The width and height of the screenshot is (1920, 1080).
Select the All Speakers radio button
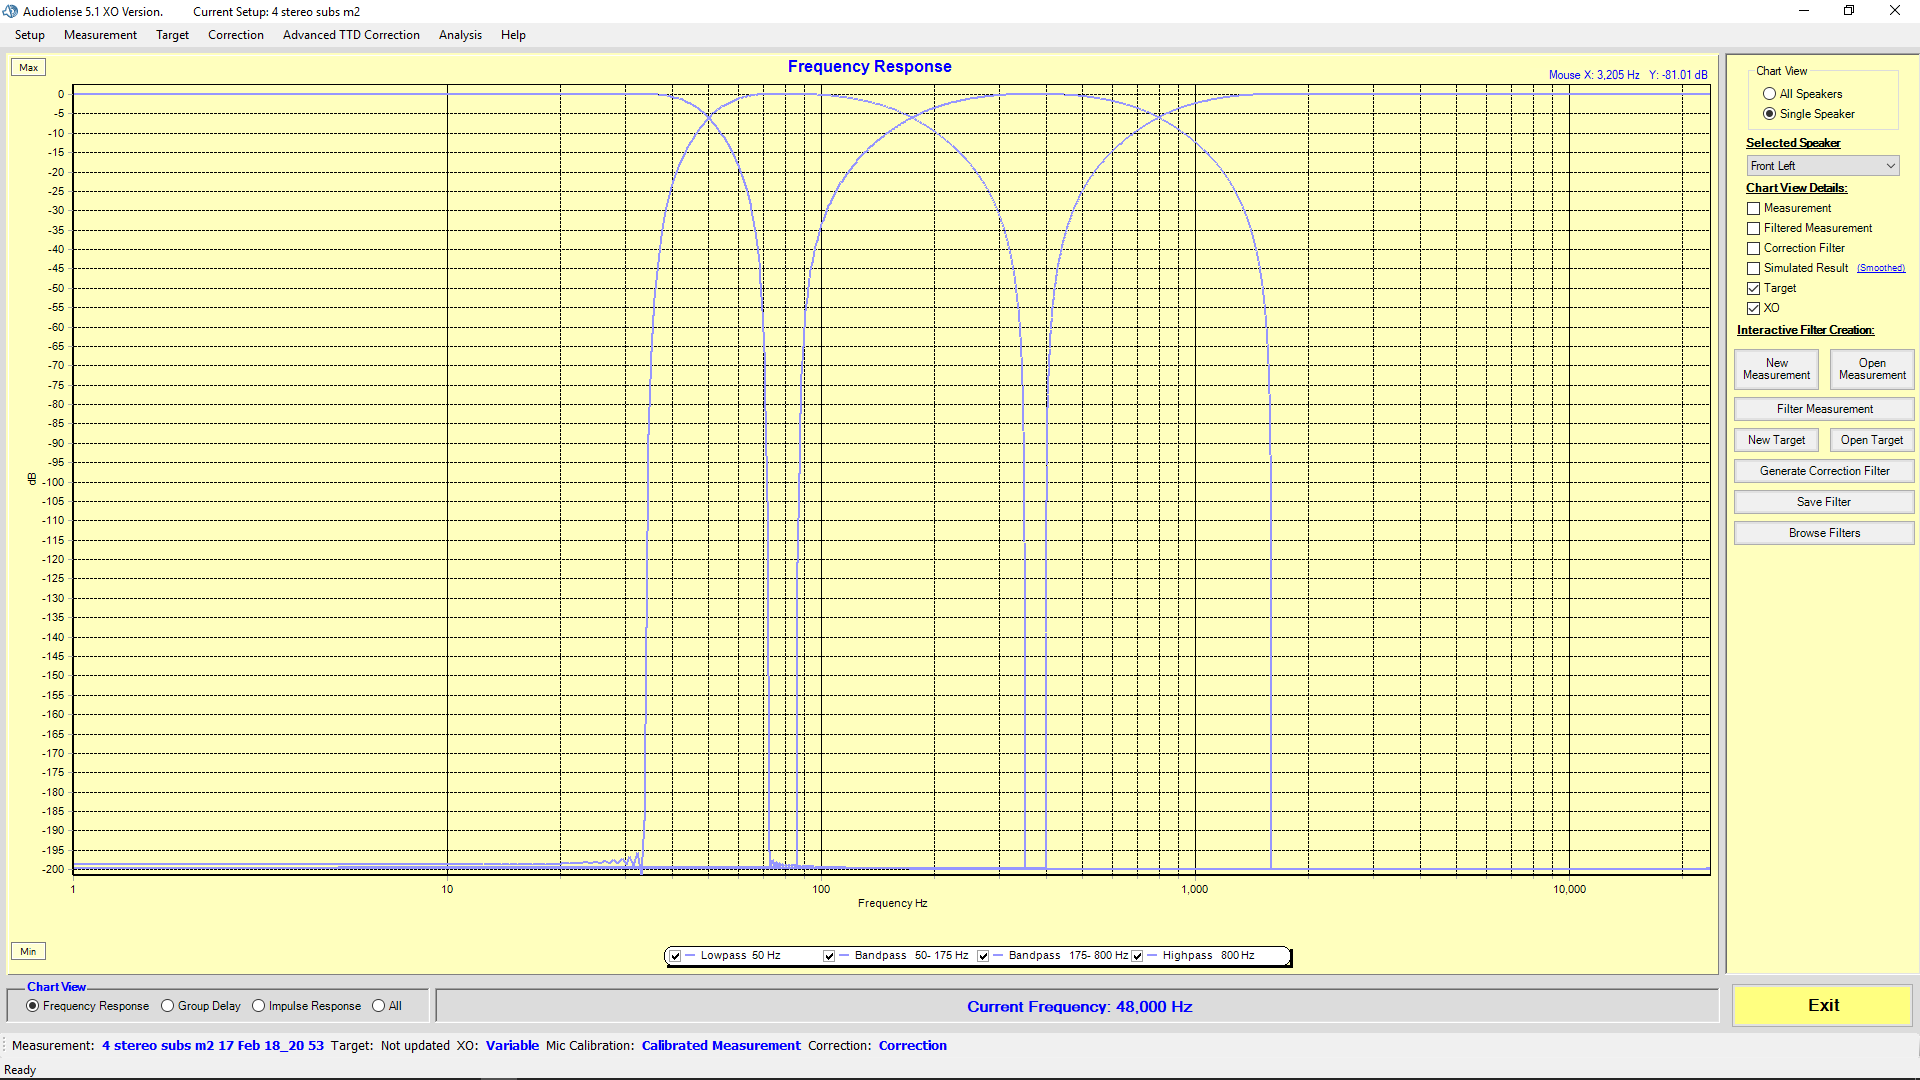coord(1769,94)
